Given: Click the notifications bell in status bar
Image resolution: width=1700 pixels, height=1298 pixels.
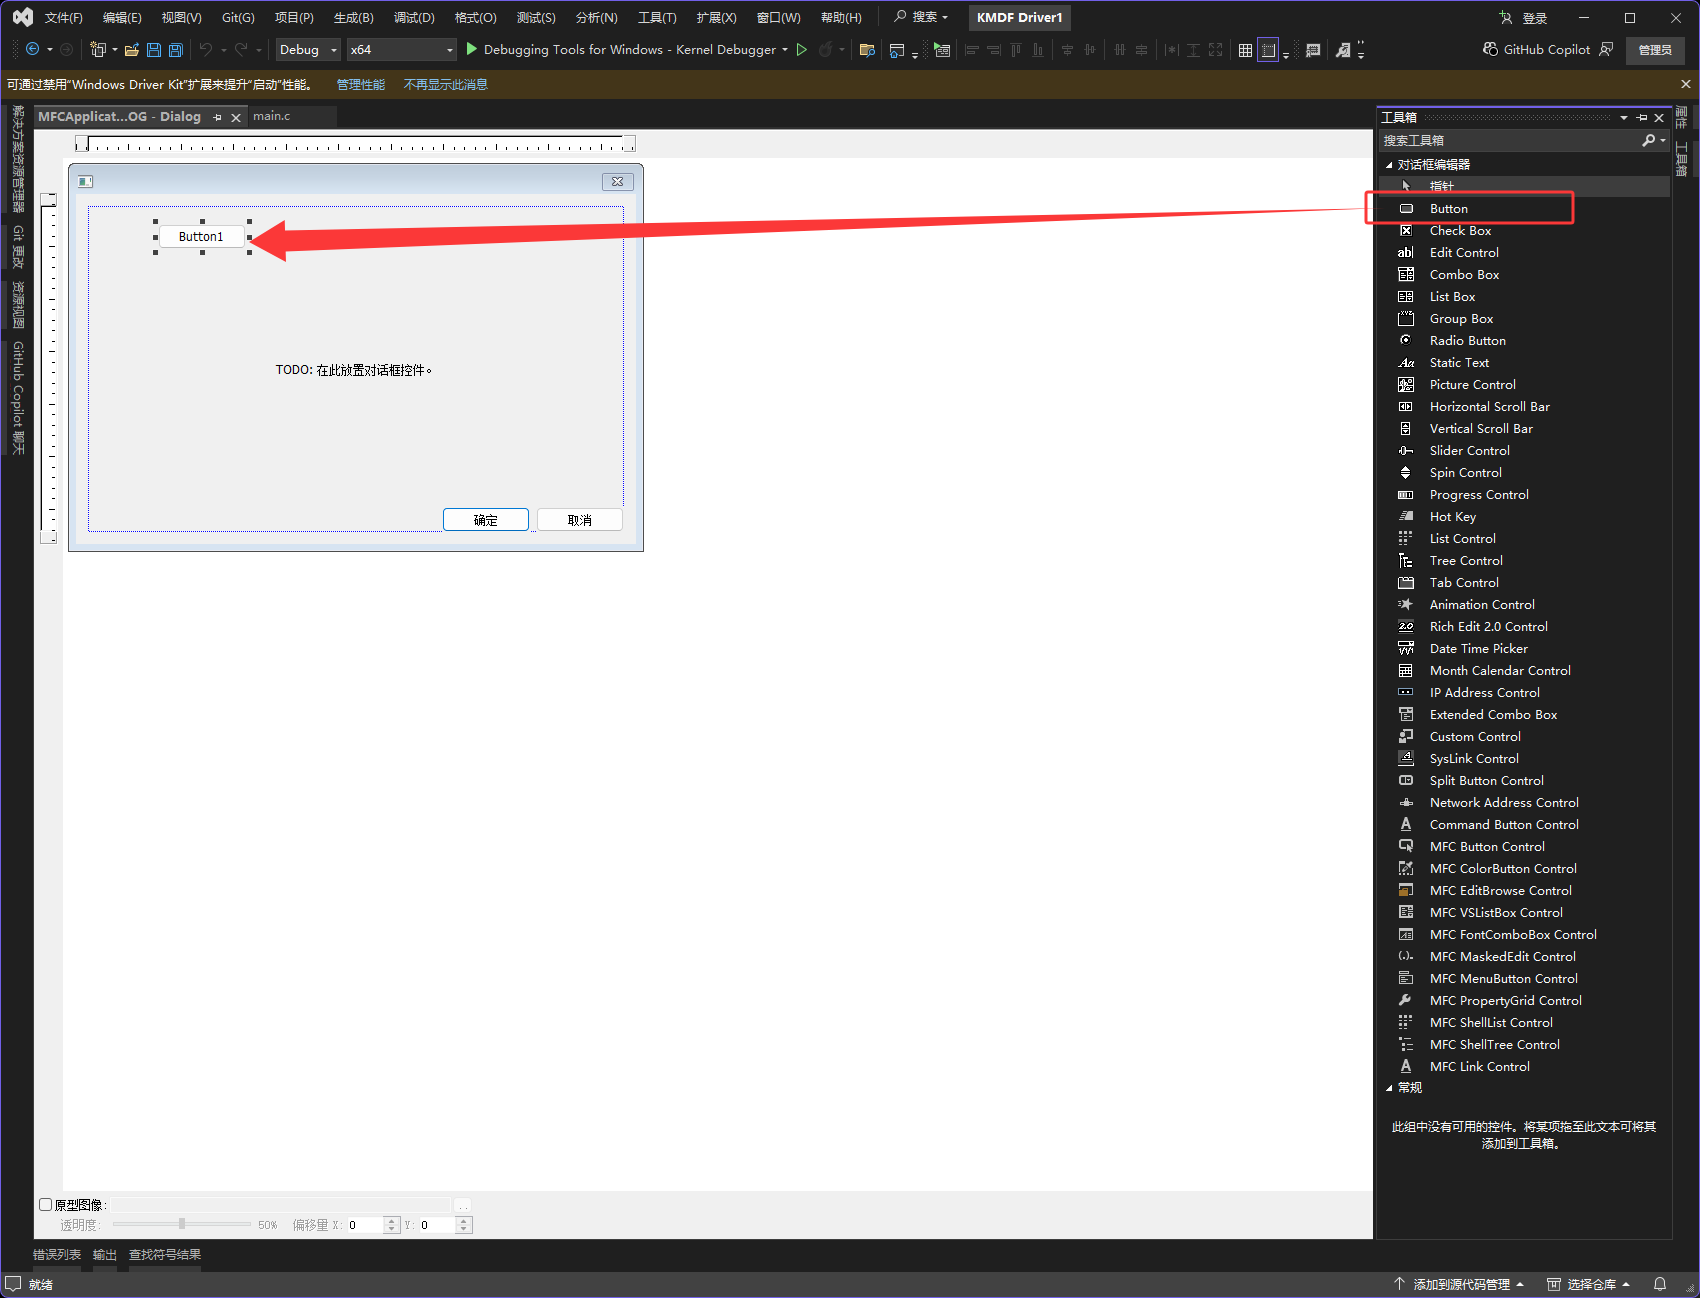Looking at the screenshot, I should 1660,1284.
